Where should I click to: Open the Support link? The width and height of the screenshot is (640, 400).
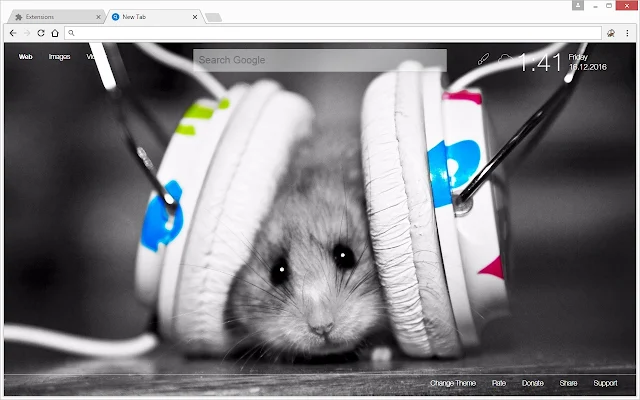[605, 383]
